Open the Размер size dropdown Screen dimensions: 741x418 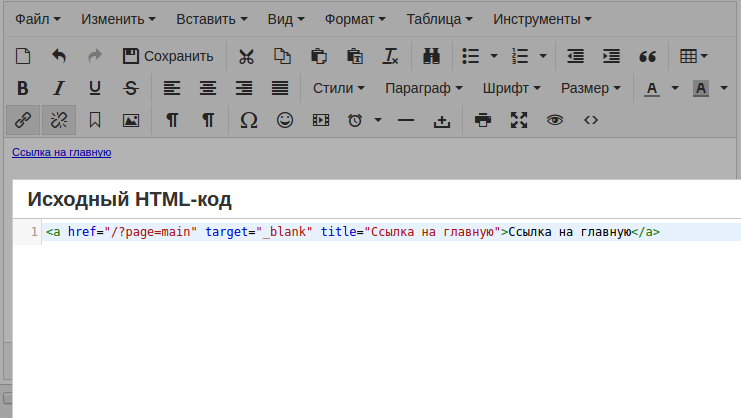[x=590, y=88]
